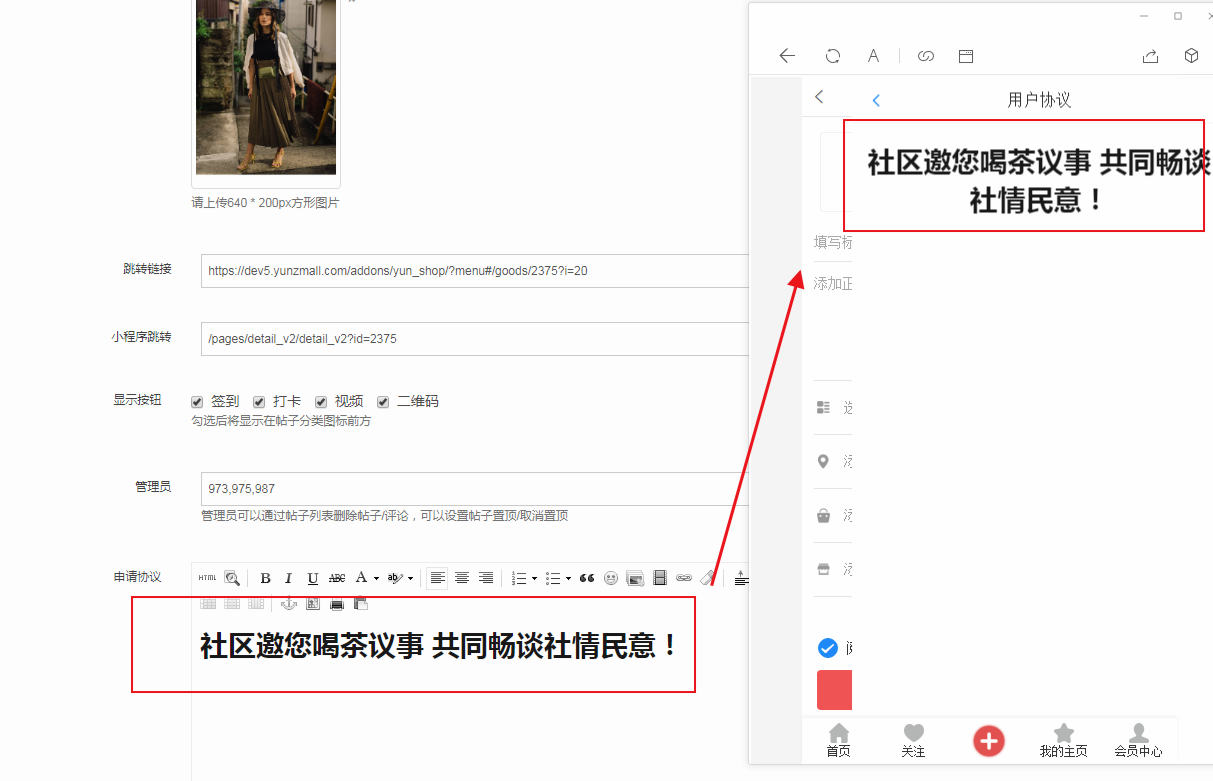Center align the editor text

click(x=462, y=578)
